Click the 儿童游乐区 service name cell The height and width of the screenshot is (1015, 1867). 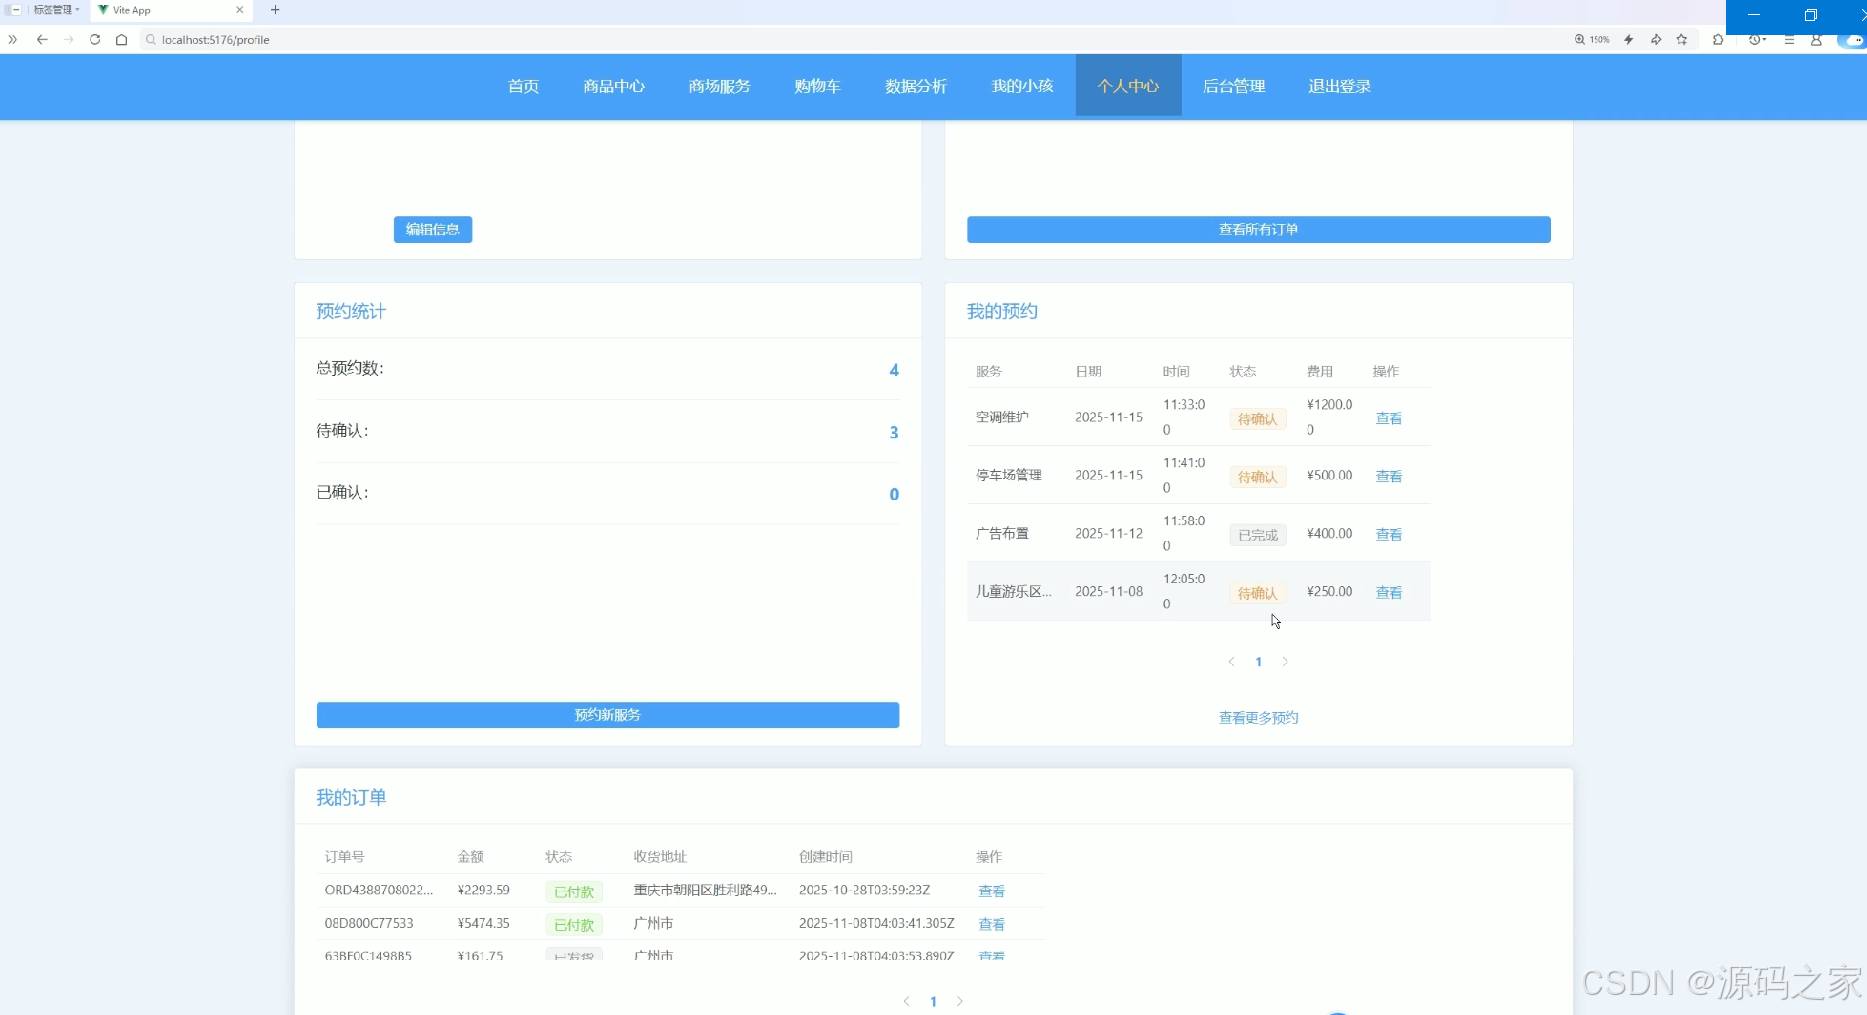1014,591
